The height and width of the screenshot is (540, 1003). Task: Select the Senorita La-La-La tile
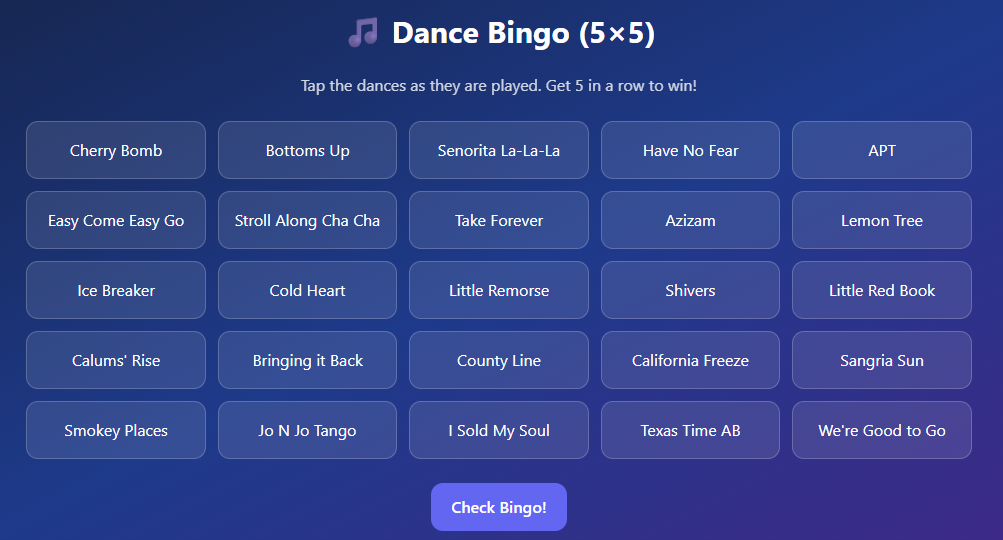coord(499,151)
